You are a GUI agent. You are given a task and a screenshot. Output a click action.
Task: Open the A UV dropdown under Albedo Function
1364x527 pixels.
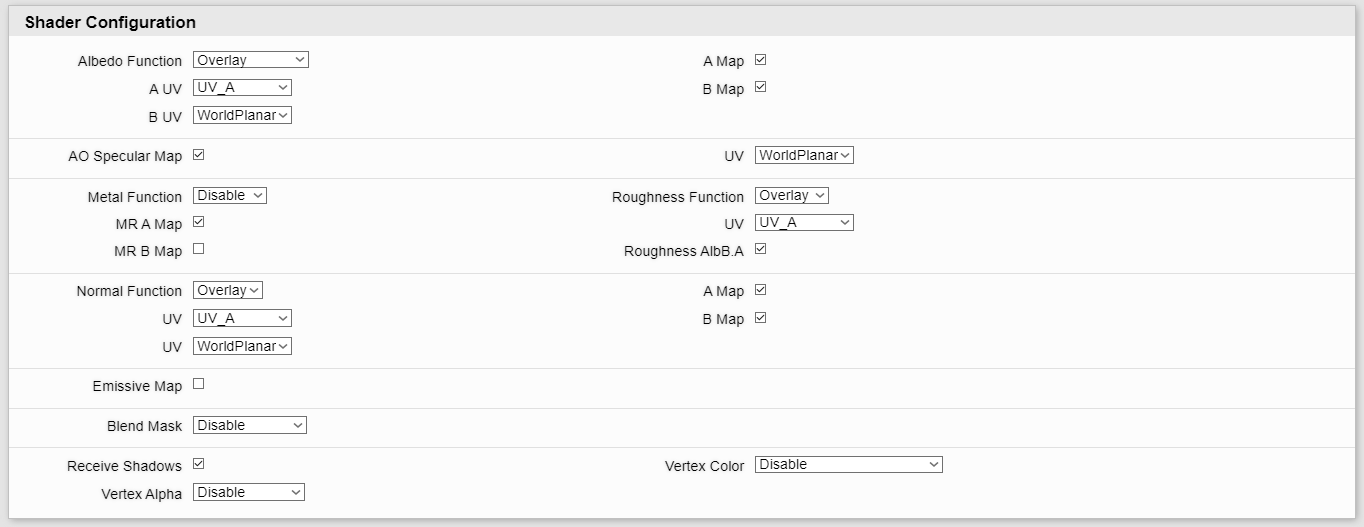(x=242, y=88)
